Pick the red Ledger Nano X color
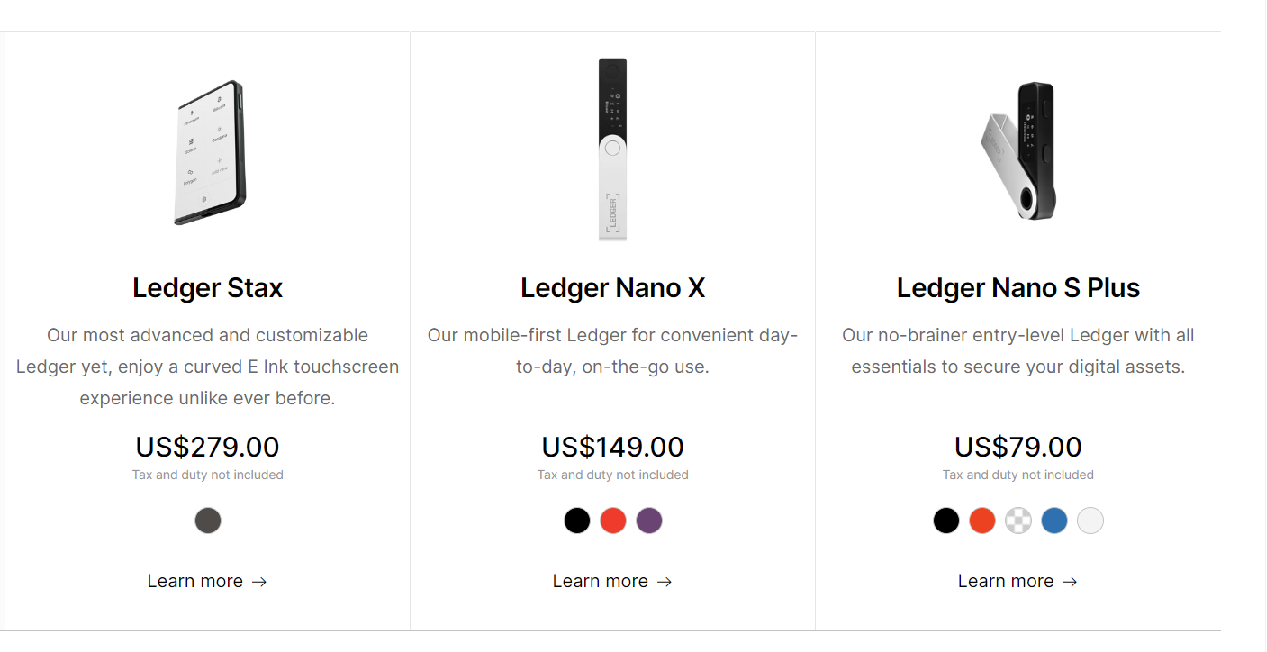The height and width of the screenshot is (652, 1267). 613,521
